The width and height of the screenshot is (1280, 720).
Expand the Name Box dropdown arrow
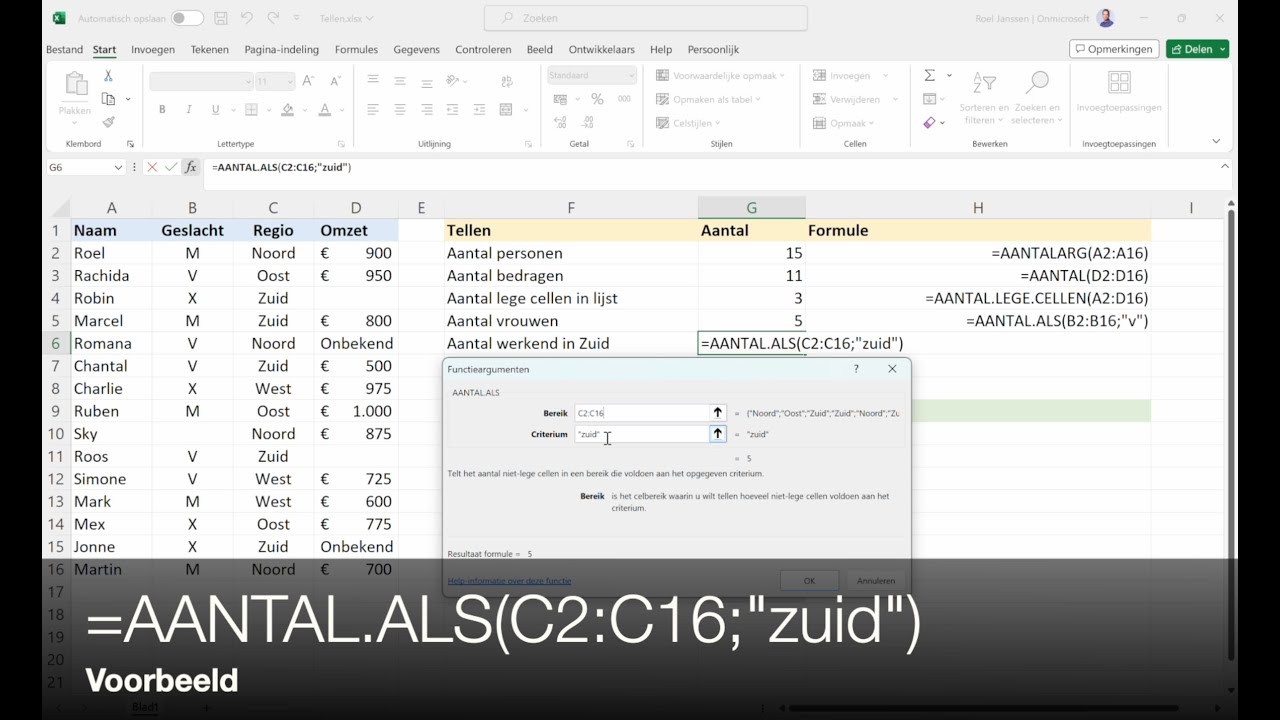[118, 167]
